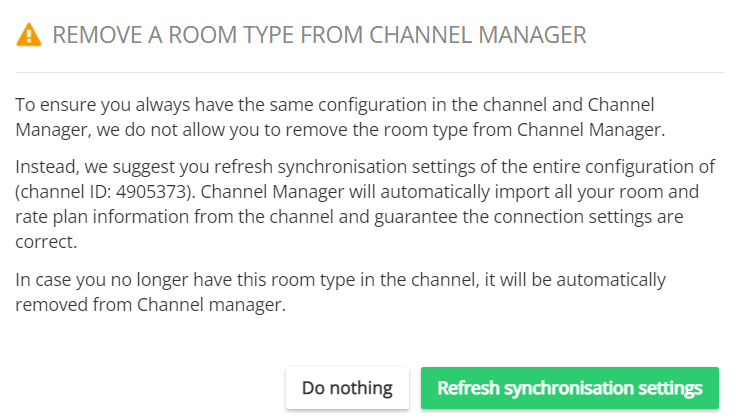Click the phrase "removed from Channel manager."
This screenshot has width=736, height=420.
tap(150, 305)
